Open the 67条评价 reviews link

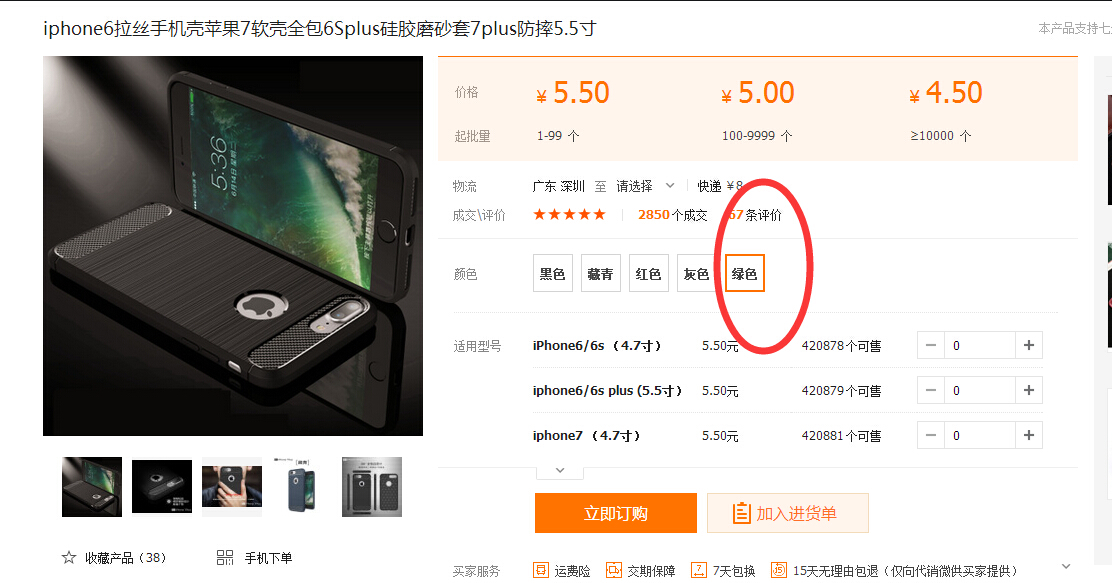(x=755, y=215)
